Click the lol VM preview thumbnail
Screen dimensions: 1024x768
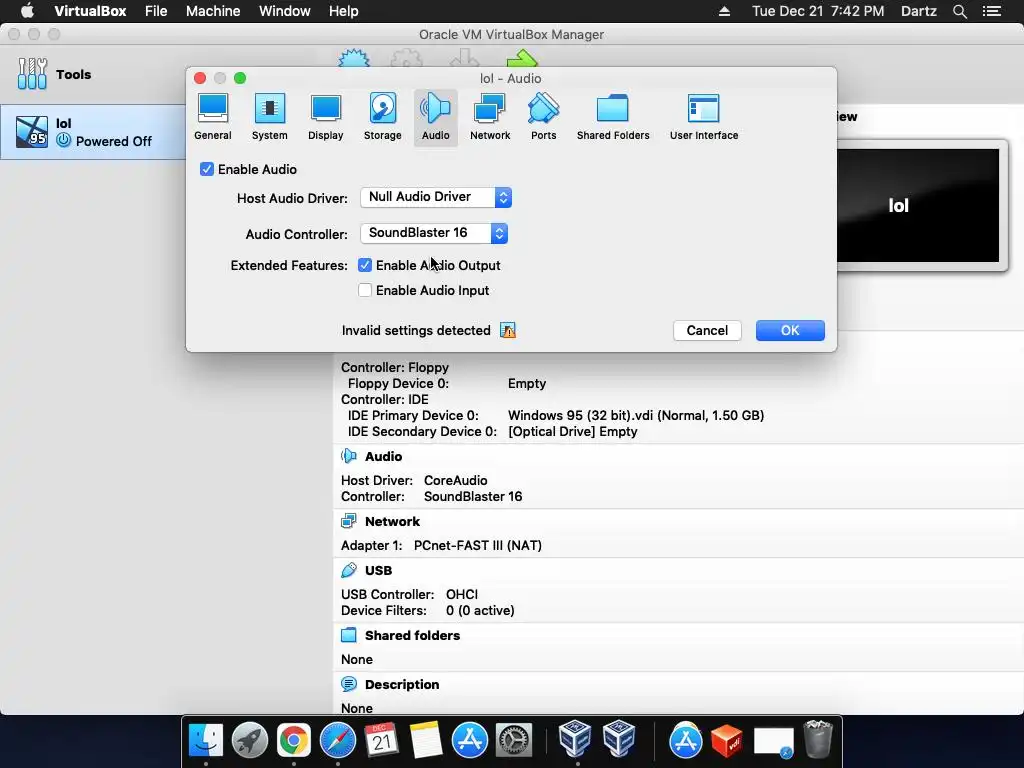pos(918,205)
